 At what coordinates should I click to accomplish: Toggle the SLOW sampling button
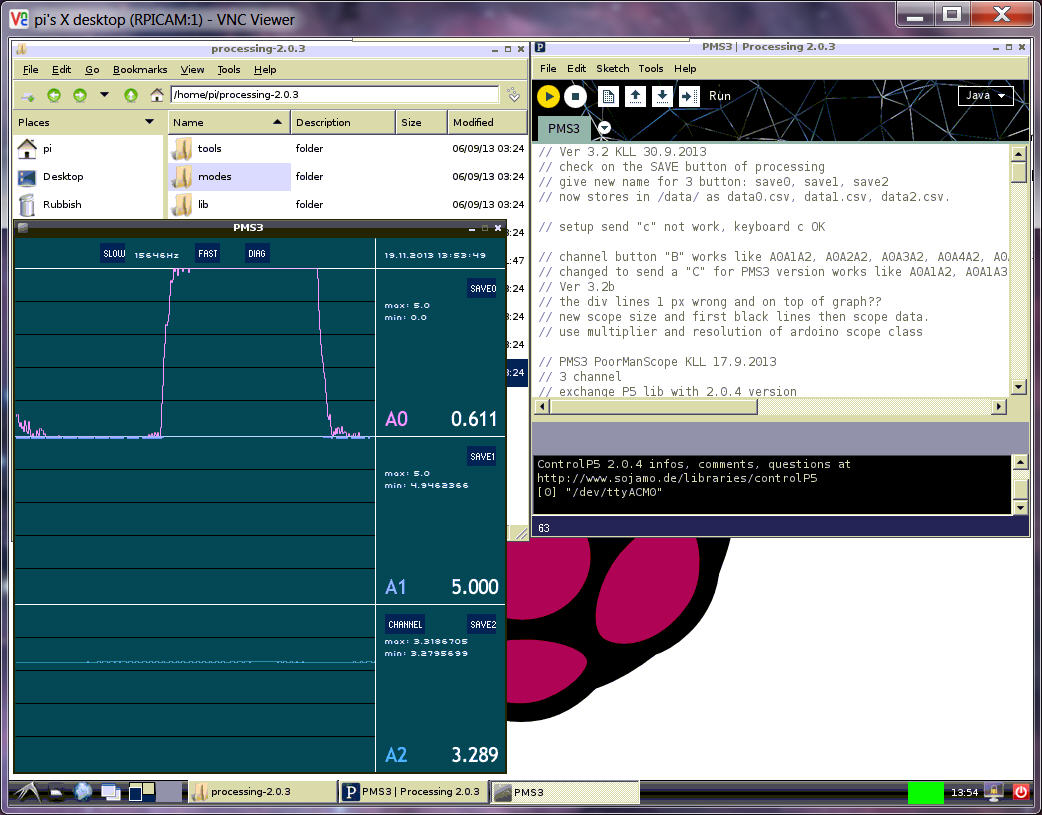click(114, 254)
